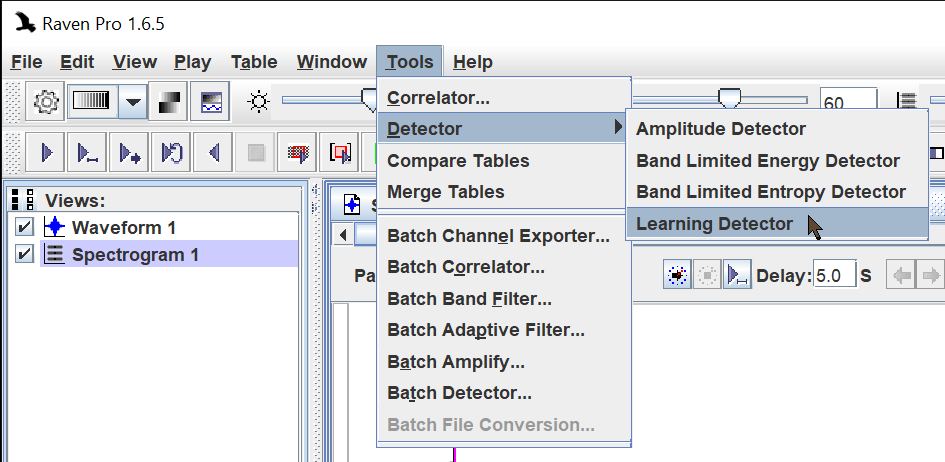Open spectrogram settings gear icon
This screenshot has width=945, height=462.
coord(46,101)
